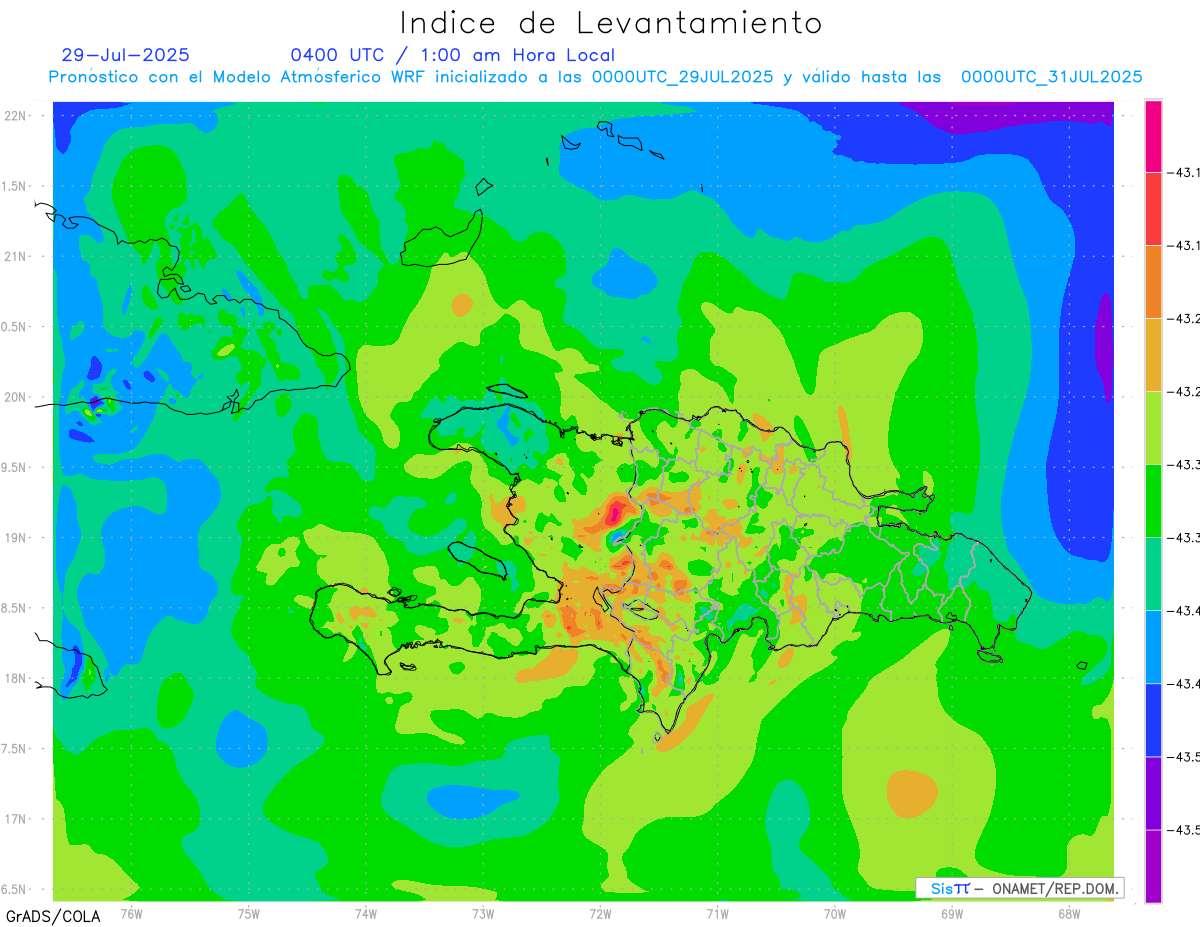The height and width of the screenshot is (927, 1200).
Task: Pick the bright green legend swatch
Action: 1153,501
